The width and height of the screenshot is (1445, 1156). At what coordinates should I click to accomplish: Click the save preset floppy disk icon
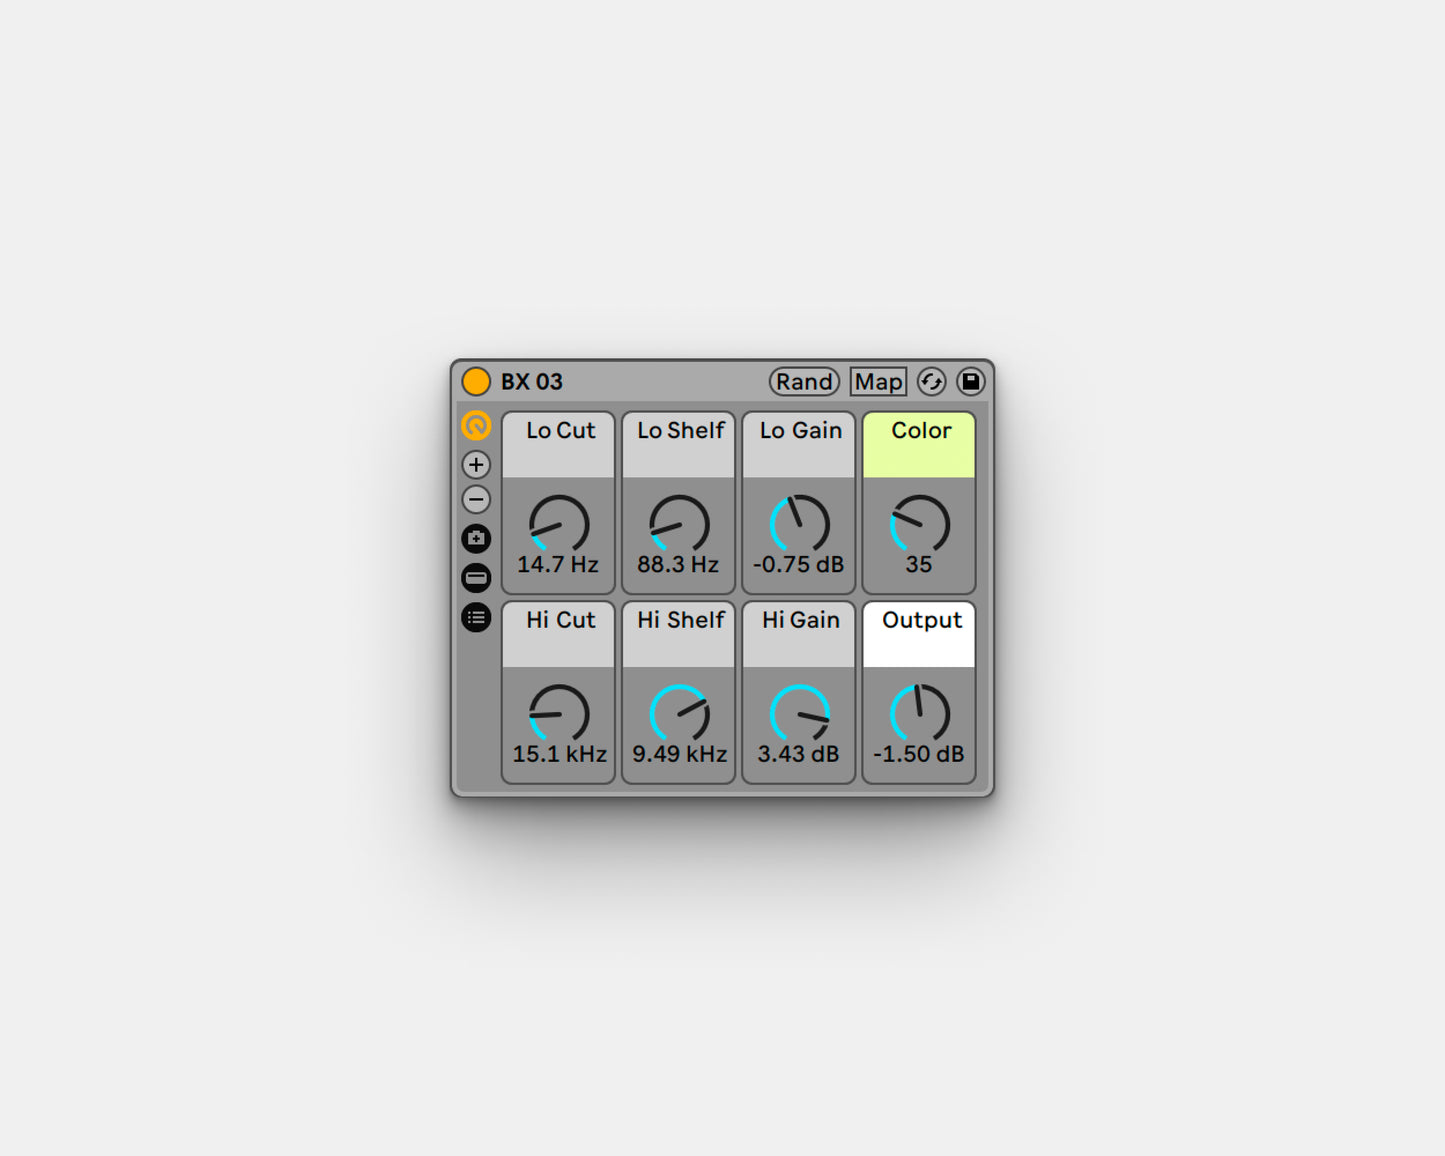coord(970,381)
